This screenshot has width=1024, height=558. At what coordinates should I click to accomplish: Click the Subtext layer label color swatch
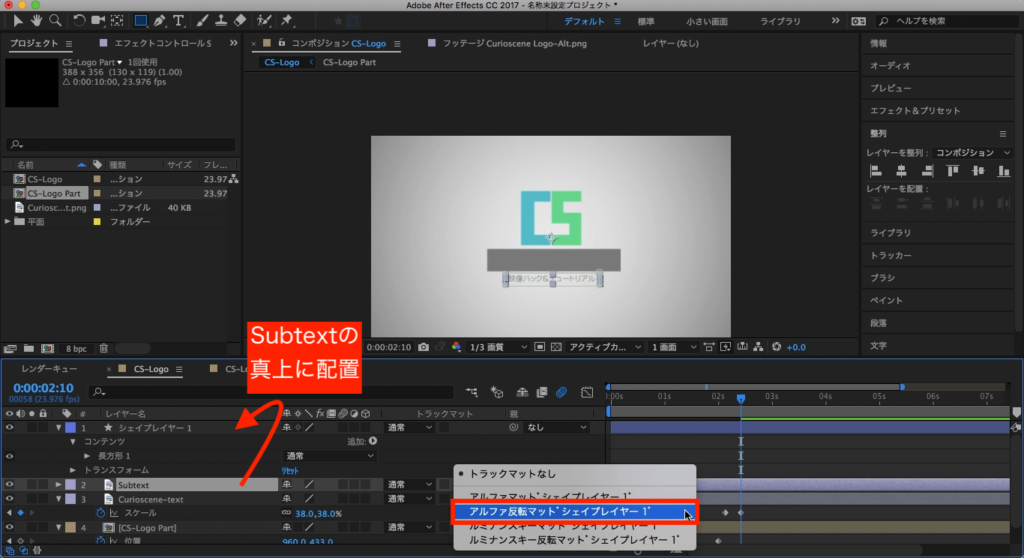[70, 484]
